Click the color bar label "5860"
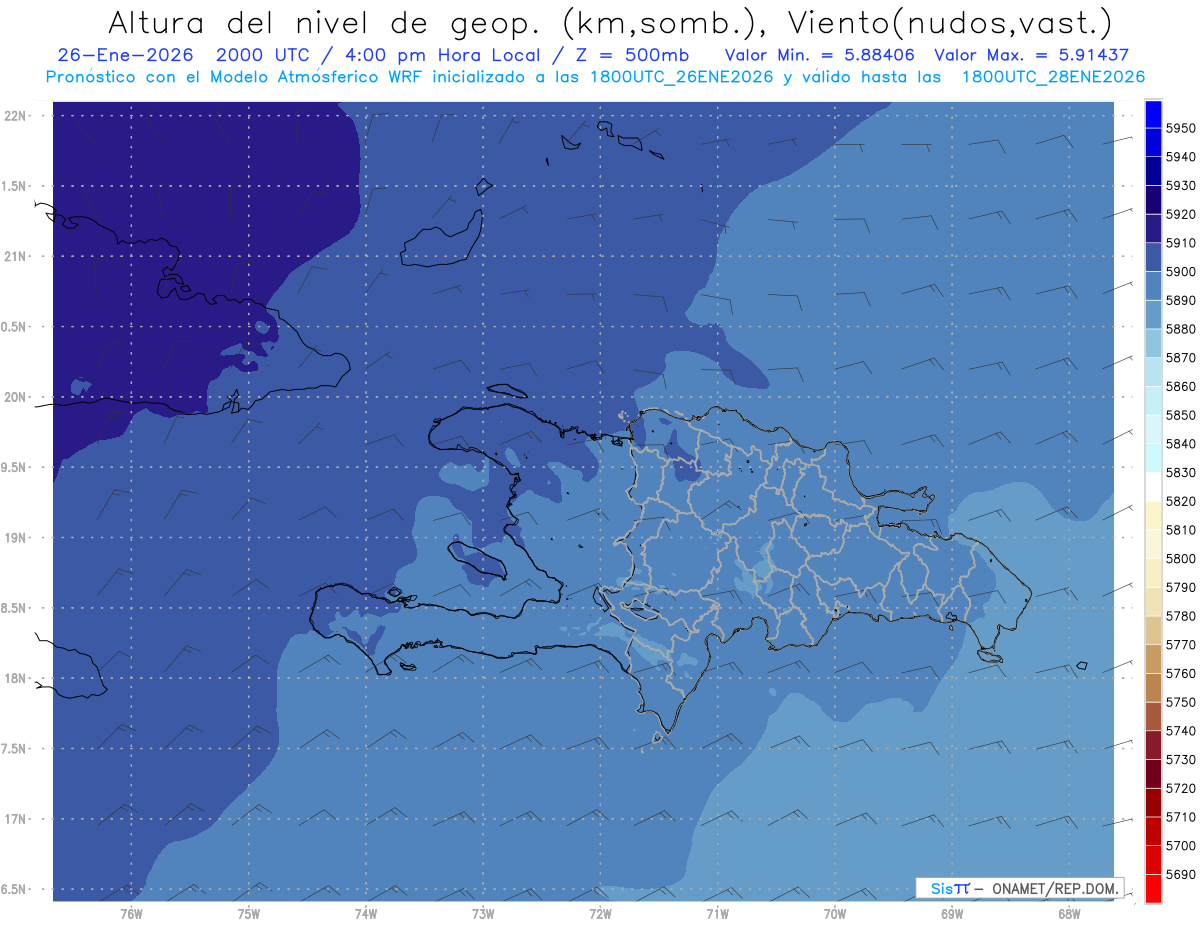Image resolution: width=1200 pixels, height=927 pixels. [1181, 386]
